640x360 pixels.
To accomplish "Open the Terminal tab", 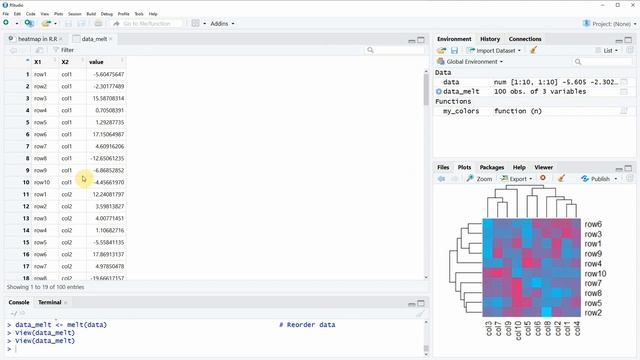I will [x=49, y=302].
